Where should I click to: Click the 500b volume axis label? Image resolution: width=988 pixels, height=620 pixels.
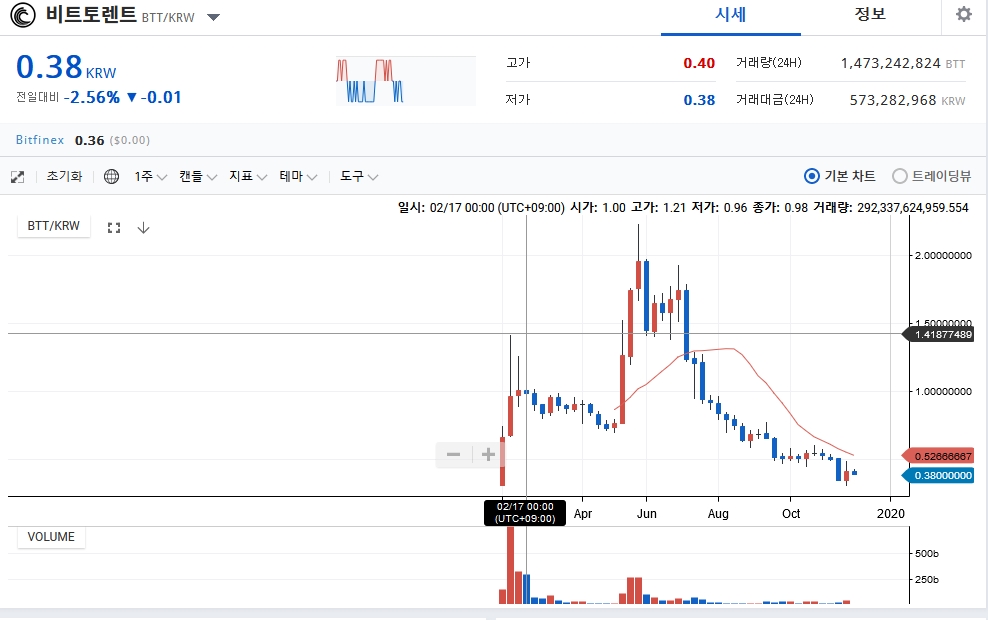(x=927, y=554)
